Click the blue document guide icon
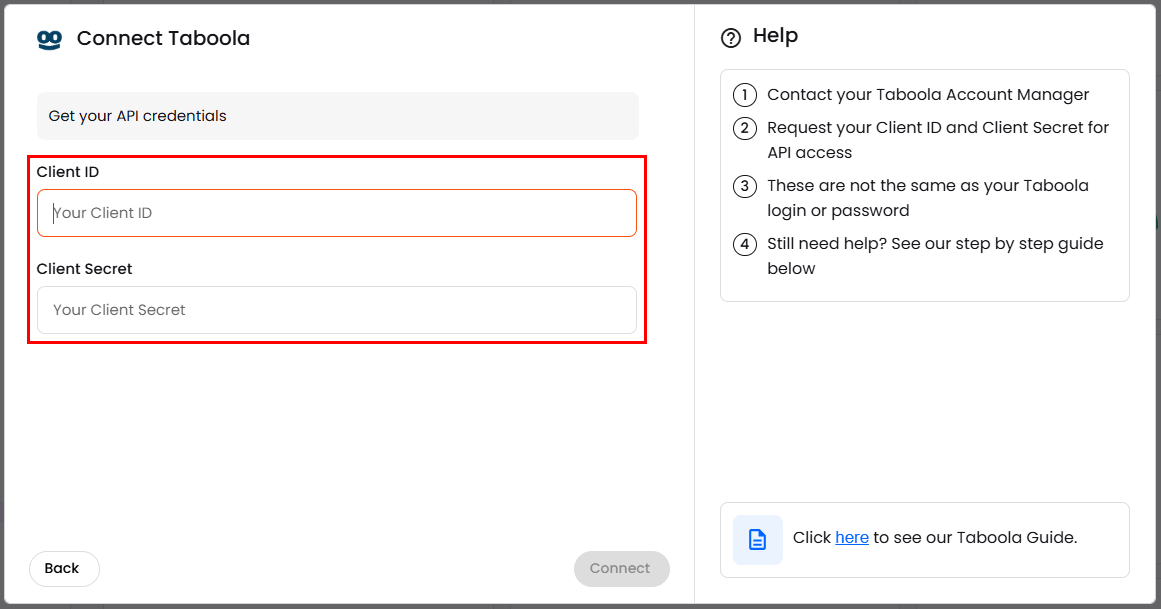1161x609 pixels. point(758,540)
